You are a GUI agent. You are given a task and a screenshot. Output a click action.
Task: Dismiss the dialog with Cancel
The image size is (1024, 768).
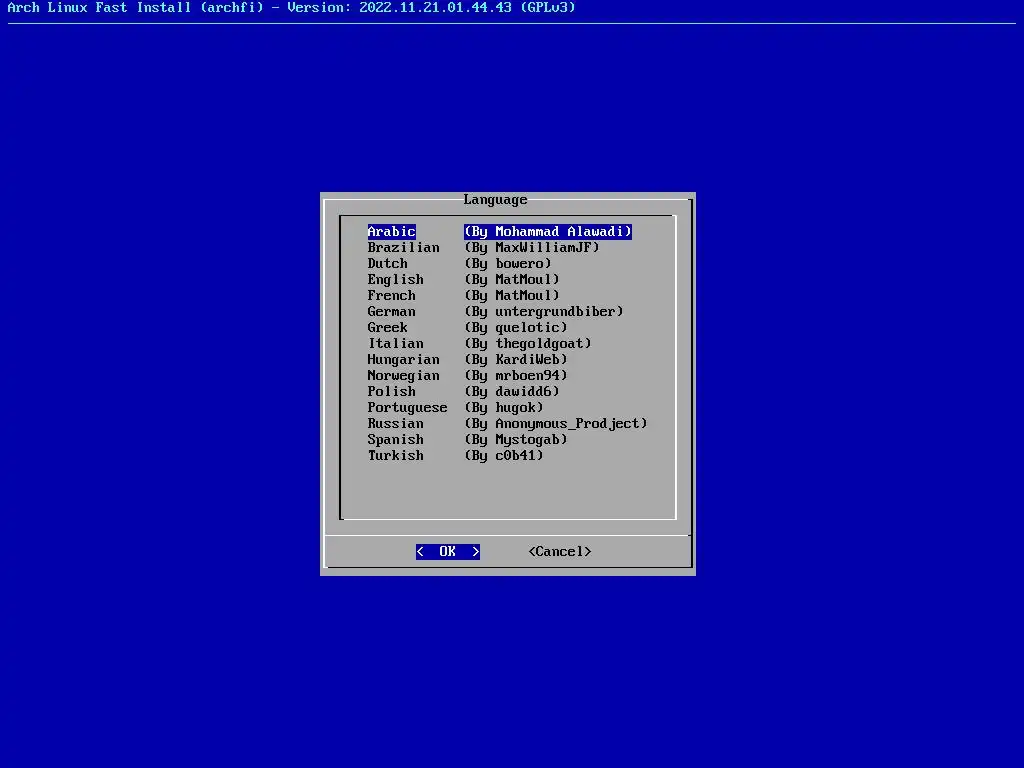560,552
